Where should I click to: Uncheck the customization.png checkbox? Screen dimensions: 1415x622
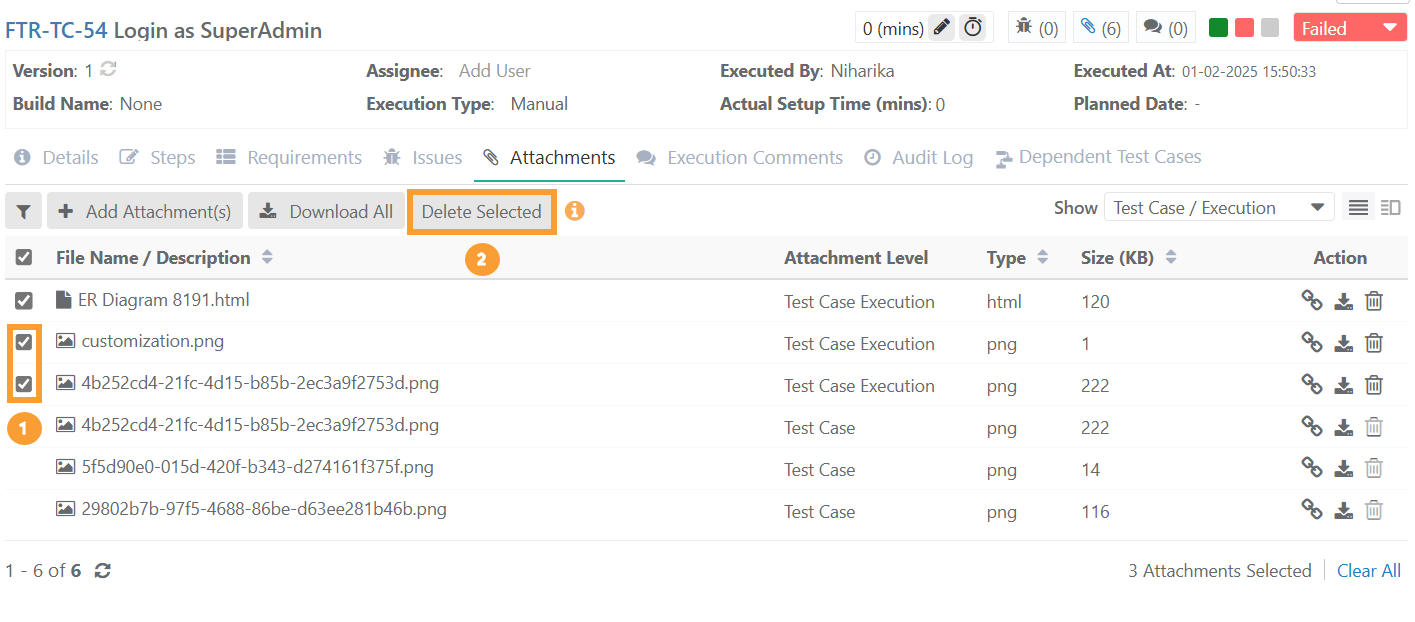(x=24, y=342)
